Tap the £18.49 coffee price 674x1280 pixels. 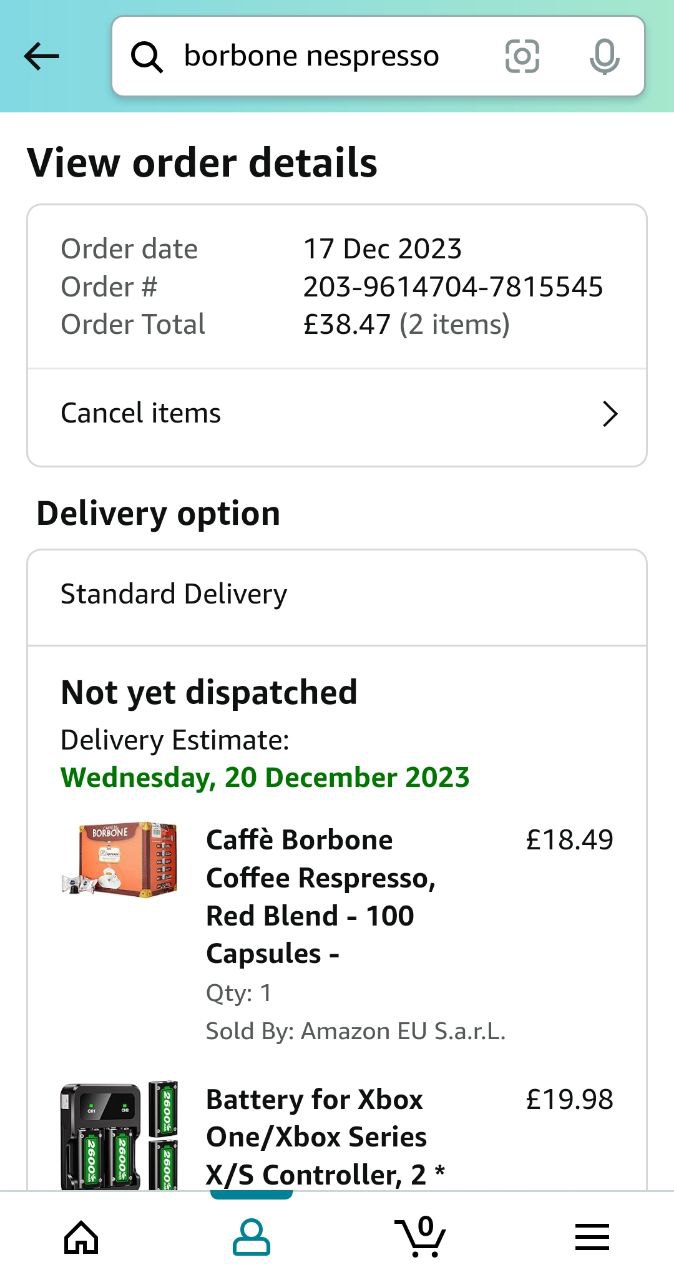click(569, 840)
